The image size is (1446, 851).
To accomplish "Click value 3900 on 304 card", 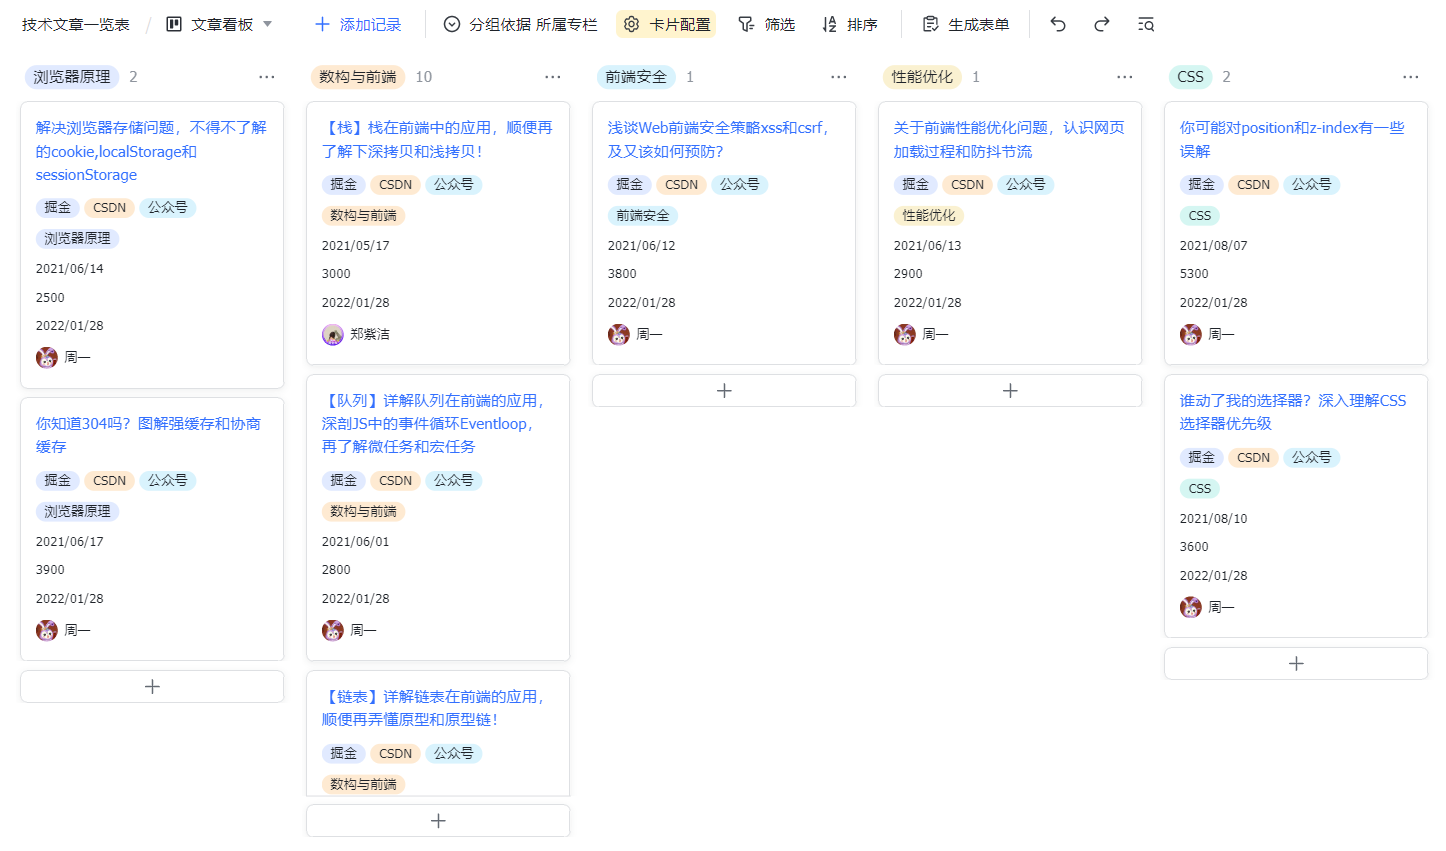I will pos(50,570).
